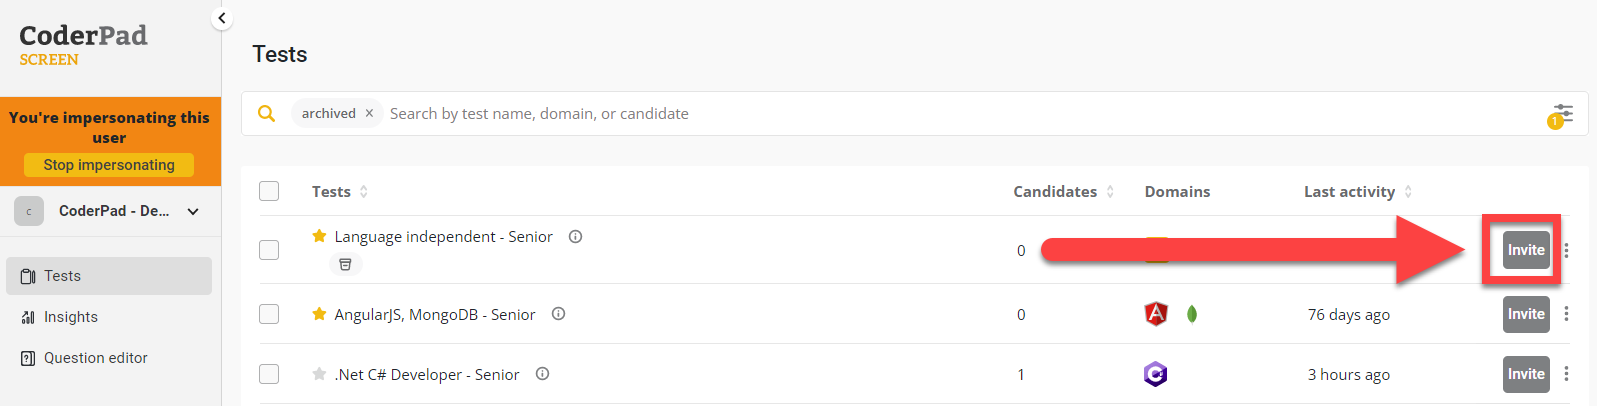Toggle favorite star for .Net C# Developer test
Viewport: 1597px width, 406px height.
[319, 374]
